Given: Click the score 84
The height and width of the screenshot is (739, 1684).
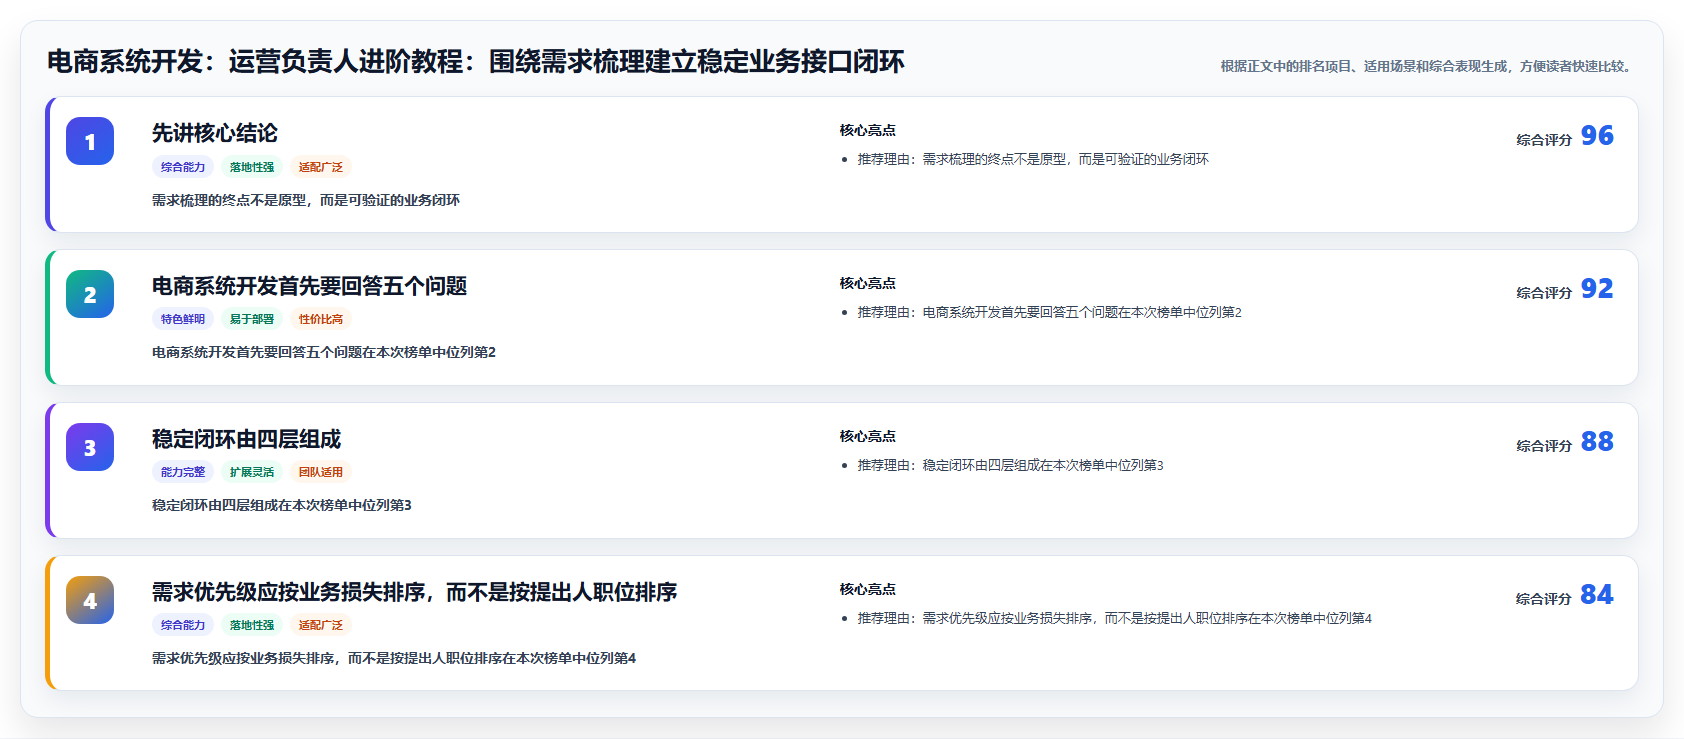Looking at the screenshot, I should tap(1597, 595).
